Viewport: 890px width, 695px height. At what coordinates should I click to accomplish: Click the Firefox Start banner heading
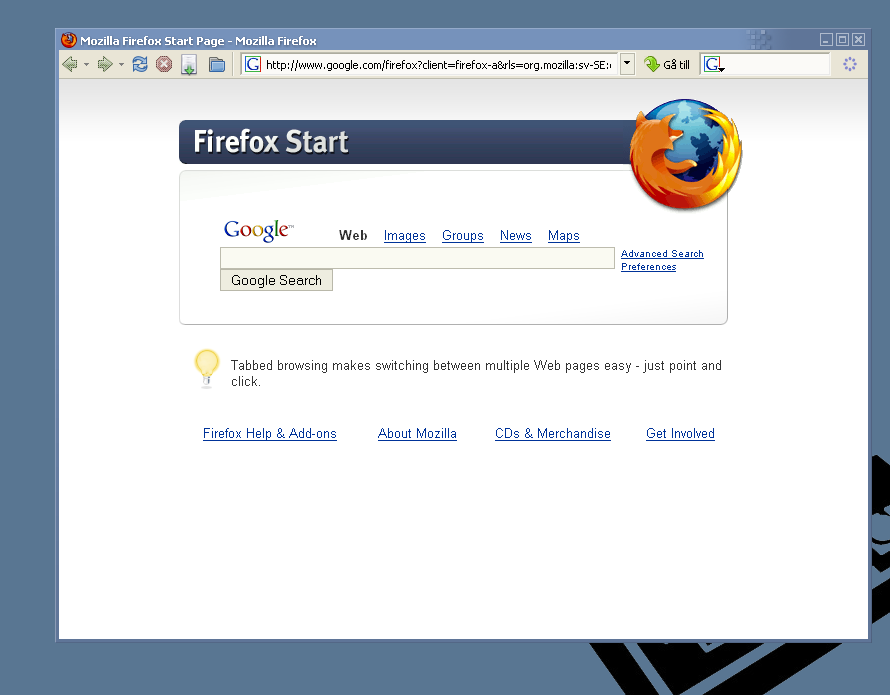pyautogui.click(x=271, y=141)
